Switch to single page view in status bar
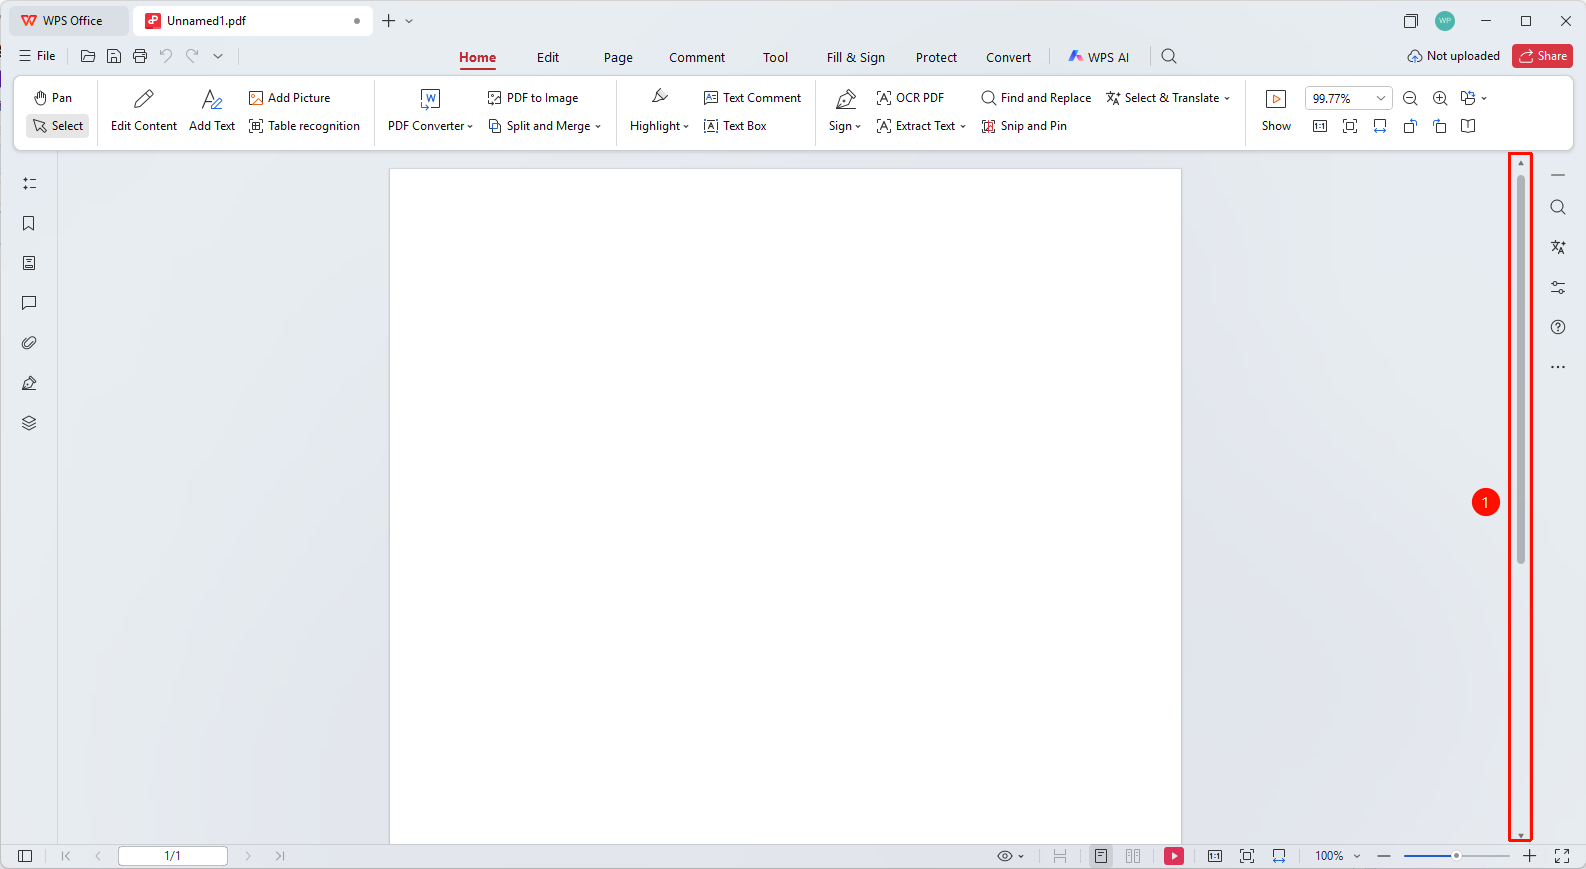 point(1101,856)
